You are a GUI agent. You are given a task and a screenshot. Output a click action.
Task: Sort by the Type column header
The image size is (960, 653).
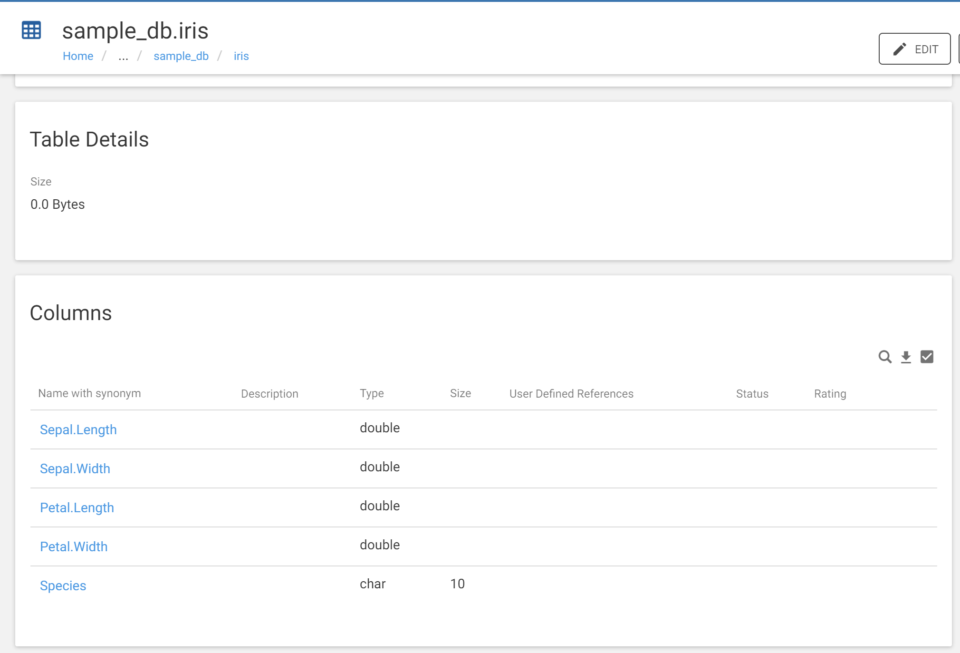372,394
